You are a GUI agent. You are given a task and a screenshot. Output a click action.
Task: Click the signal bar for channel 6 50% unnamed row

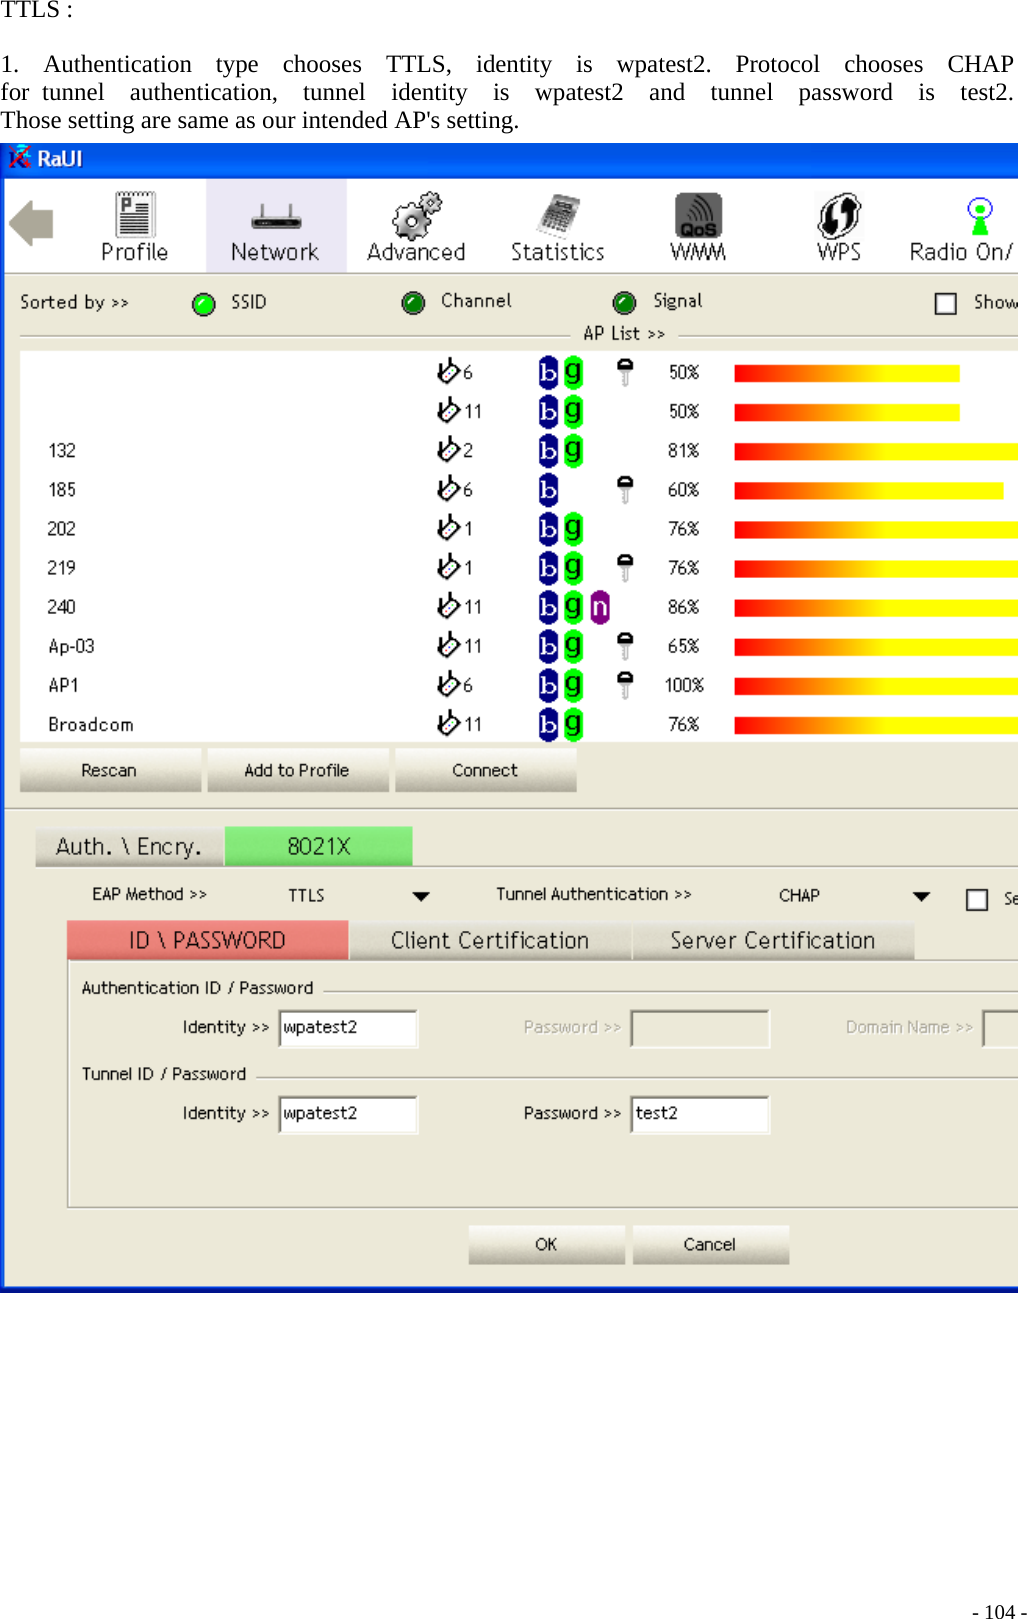click(x=846, y=373)
